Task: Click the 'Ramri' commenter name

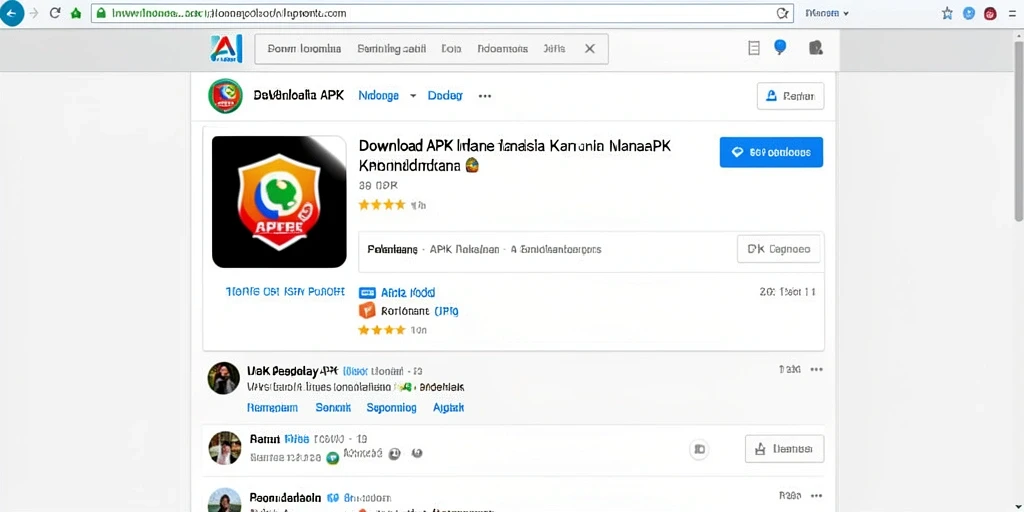Action: [x=264, y=439]
